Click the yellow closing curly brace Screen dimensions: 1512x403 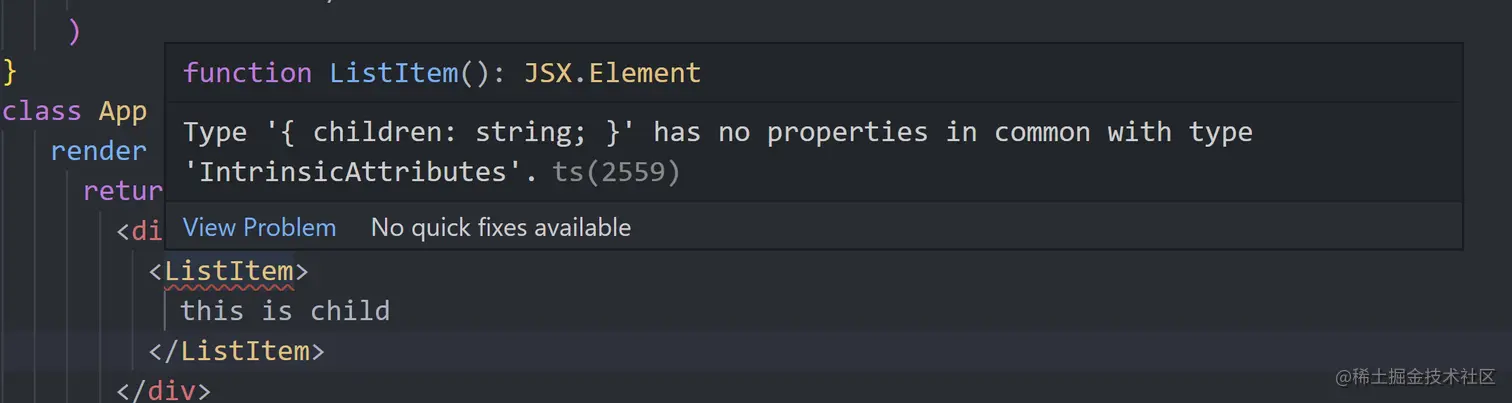[x=11, y=72]
